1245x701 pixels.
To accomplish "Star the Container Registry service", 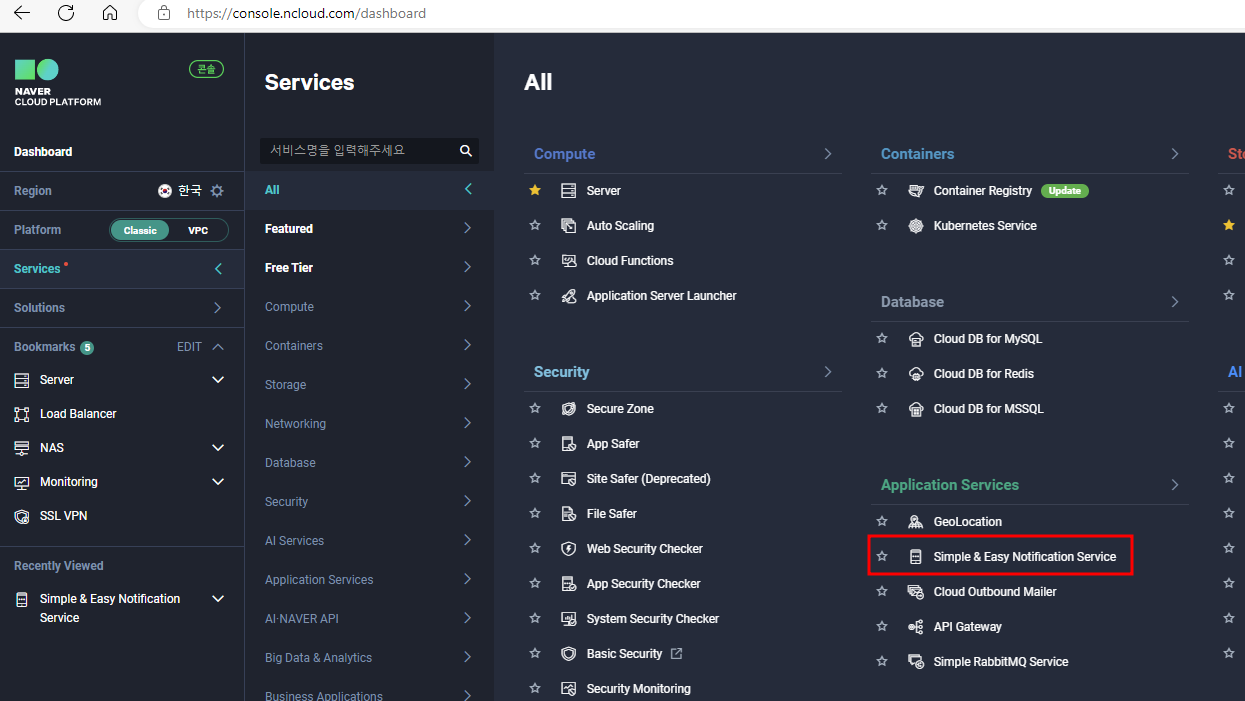I will click(882, 190).
